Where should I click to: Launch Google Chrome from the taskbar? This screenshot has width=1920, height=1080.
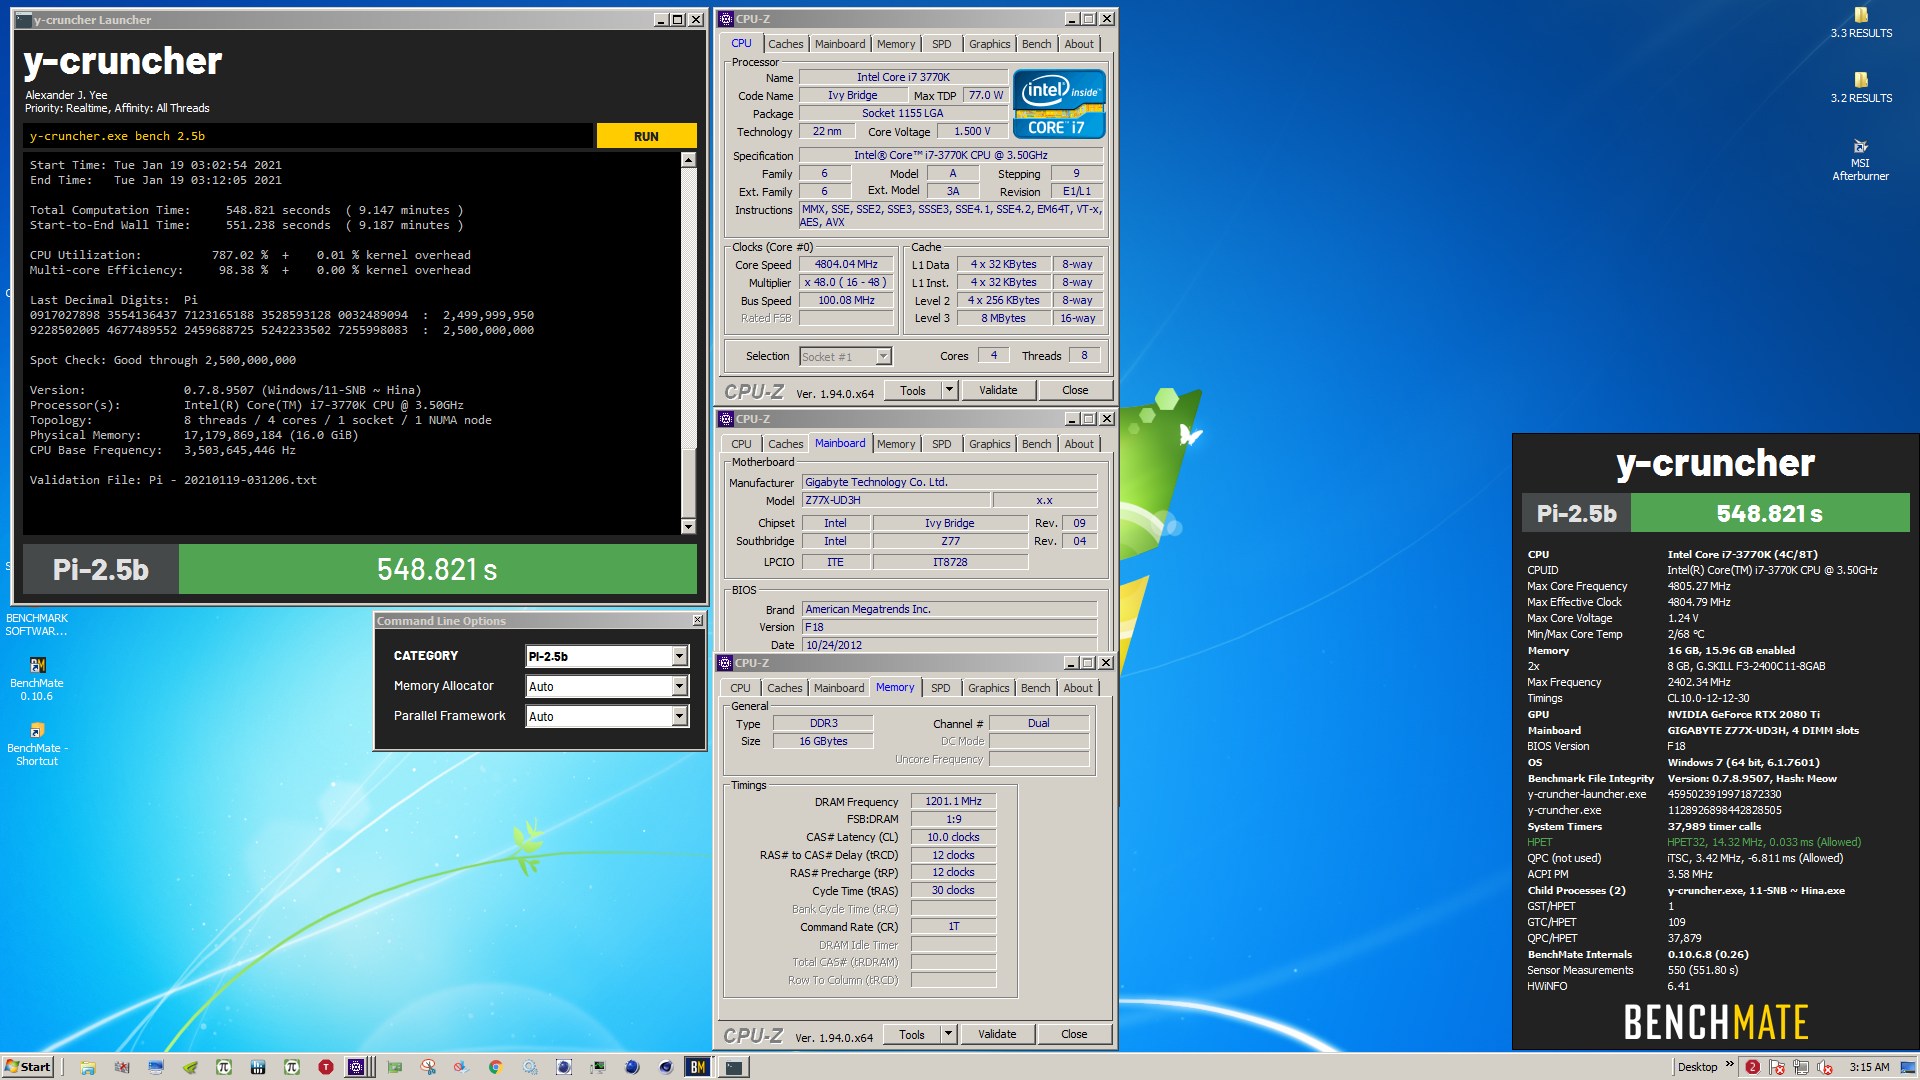(x=495, y=1067)
